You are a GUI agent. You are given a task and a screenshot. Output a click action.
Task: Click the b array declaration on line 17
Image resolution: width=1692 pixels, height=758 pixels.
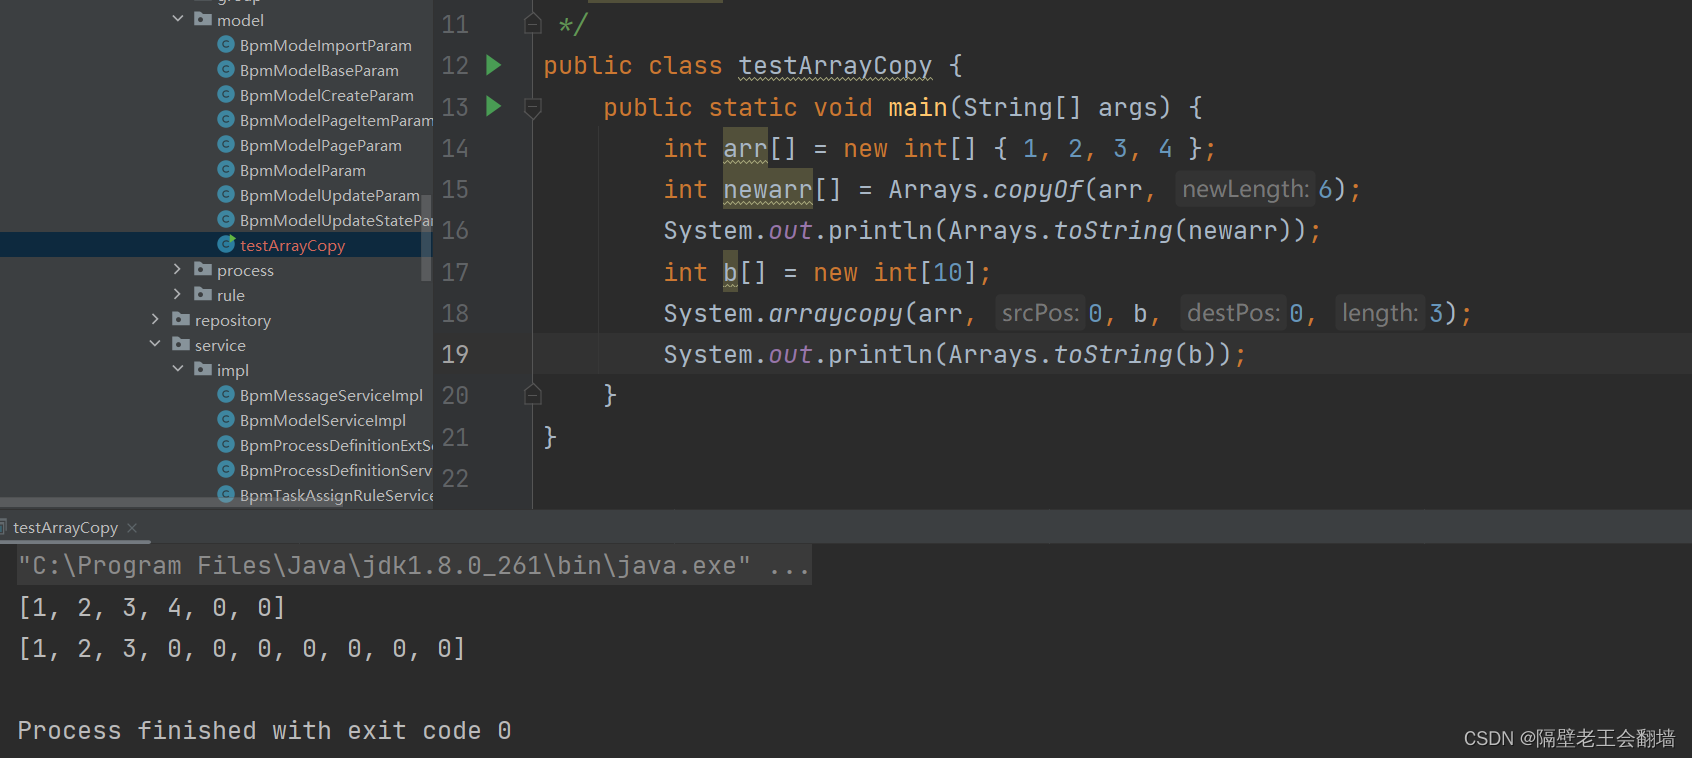coord(730,272)
